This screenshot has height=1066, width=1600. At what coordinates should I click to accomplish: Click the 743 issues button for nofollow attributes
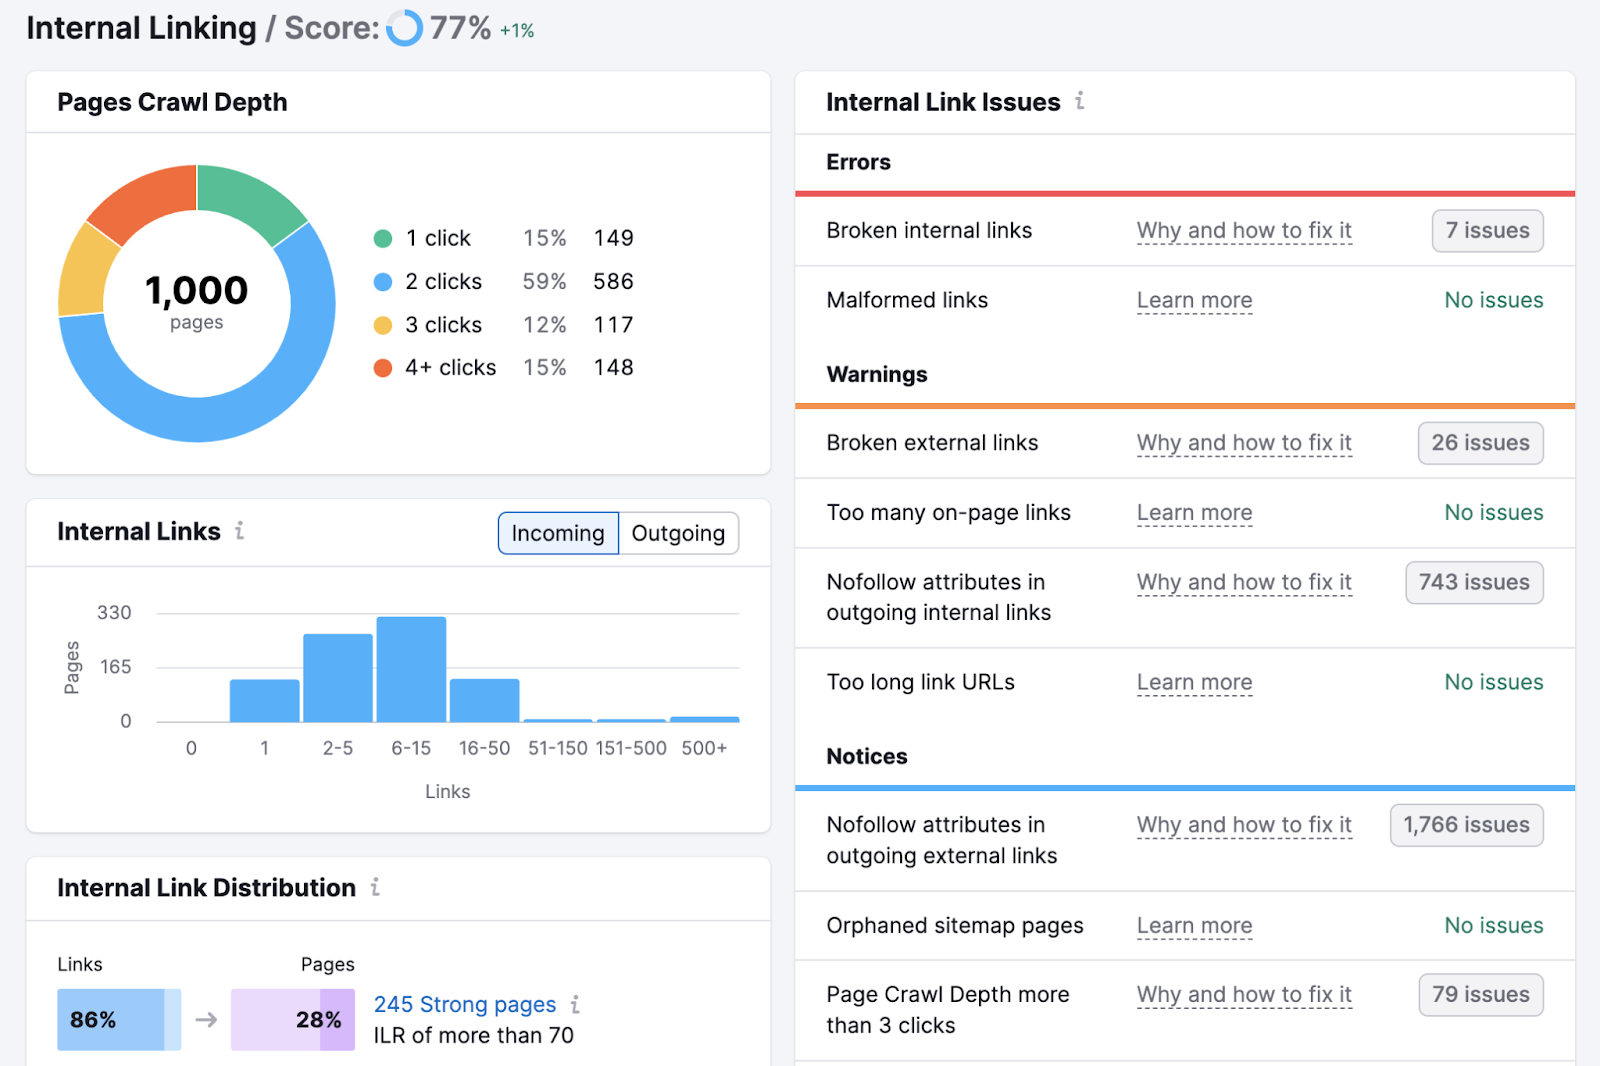click(1473, 582)
